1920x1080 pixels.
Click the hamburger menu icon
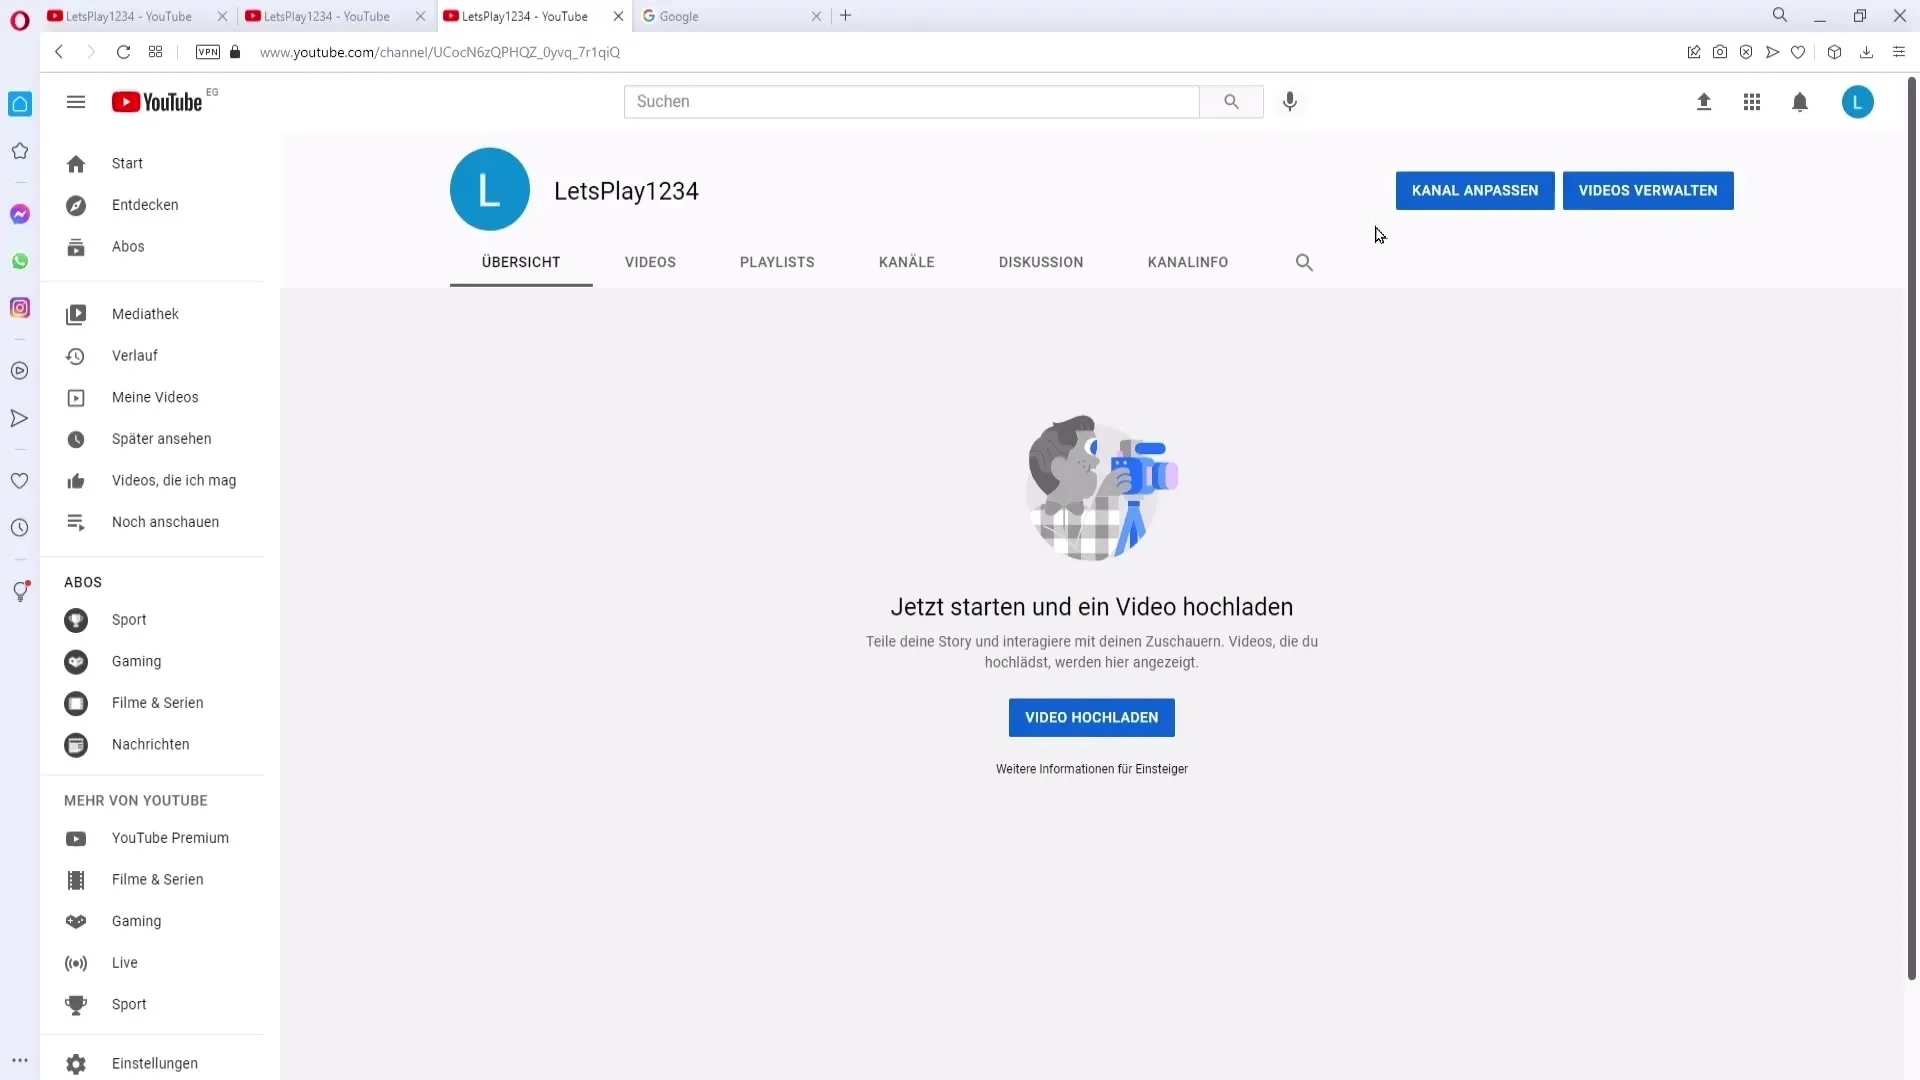tap(76, 102)
